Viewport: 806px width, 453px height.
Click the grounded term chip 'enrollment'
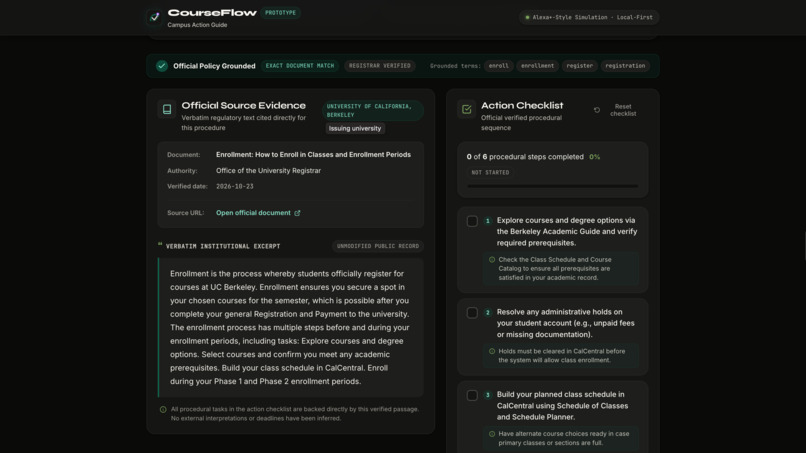pos(537,66)
